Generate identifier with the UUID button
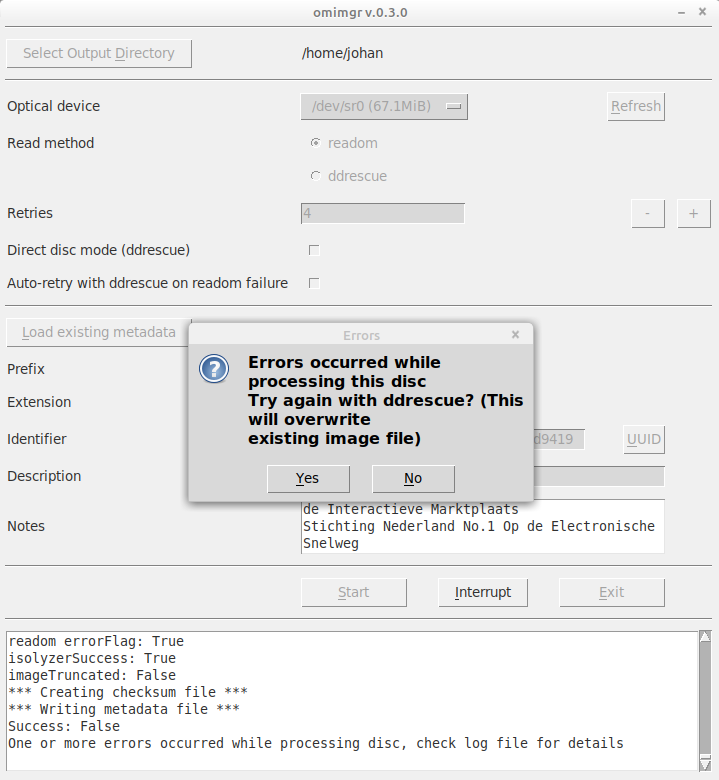 tap(643, 439)
